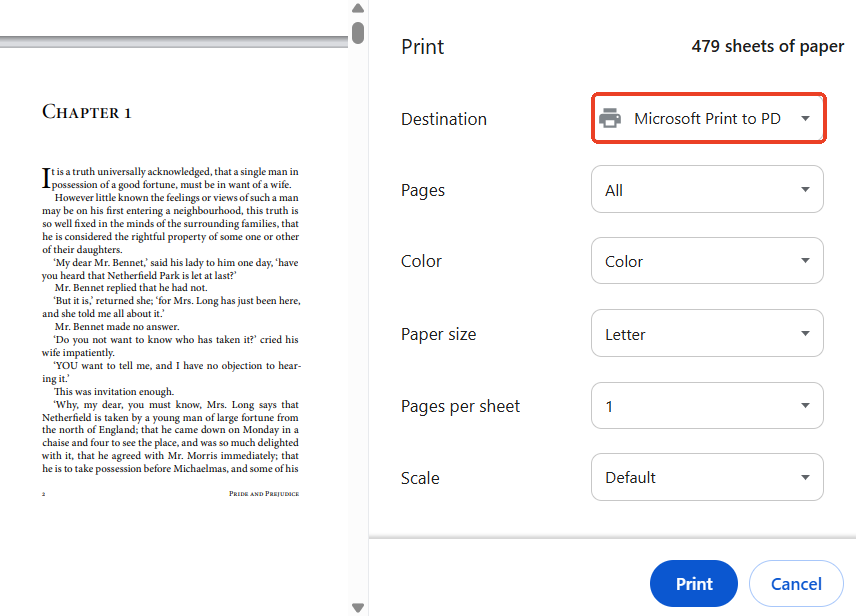Click the 479 sheets of paper summary
This screenshot has height=616, width=856.
[x=767, y=47]
